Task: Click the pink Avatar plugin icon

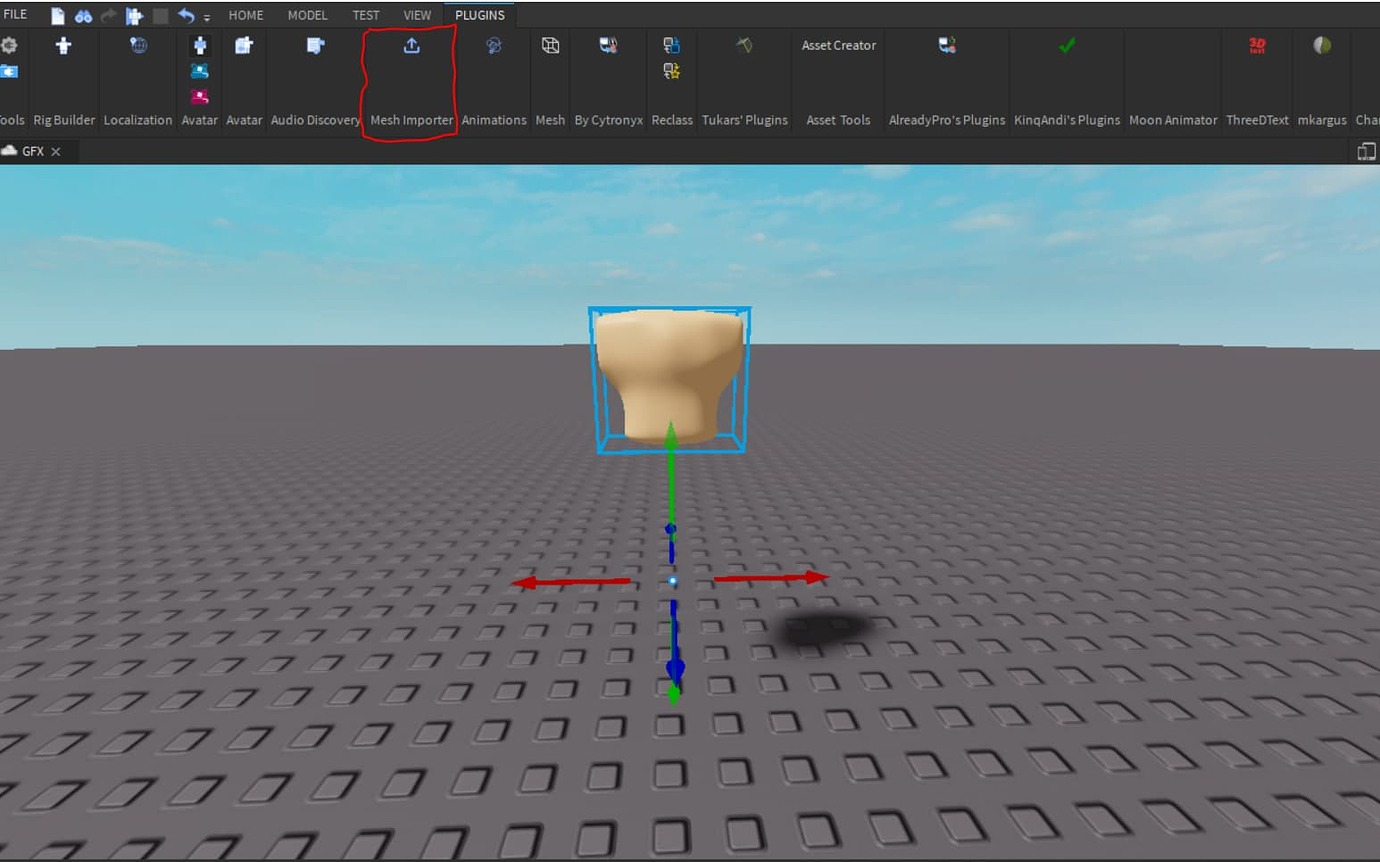Action: pyautogui.click(x=200, y=97)
